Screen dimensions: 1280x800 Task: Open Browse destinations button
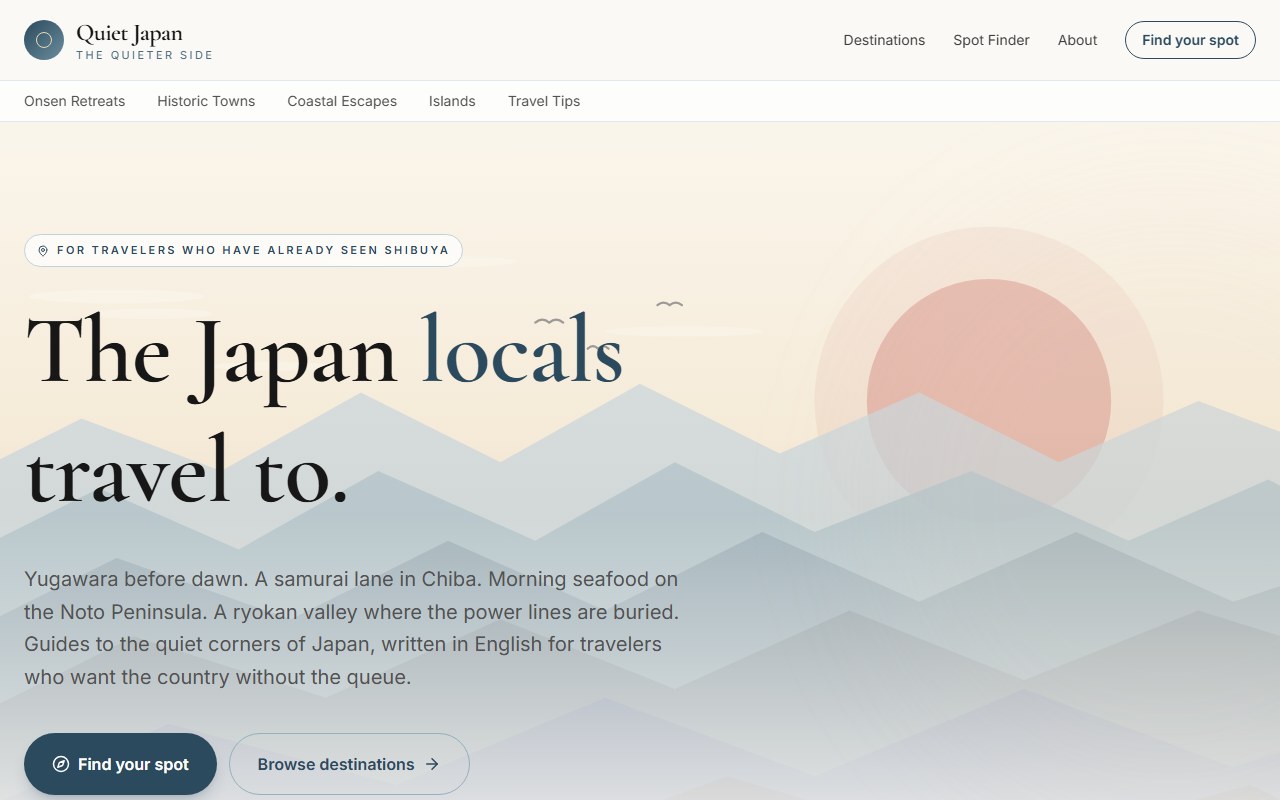click(x=349, y=764)
